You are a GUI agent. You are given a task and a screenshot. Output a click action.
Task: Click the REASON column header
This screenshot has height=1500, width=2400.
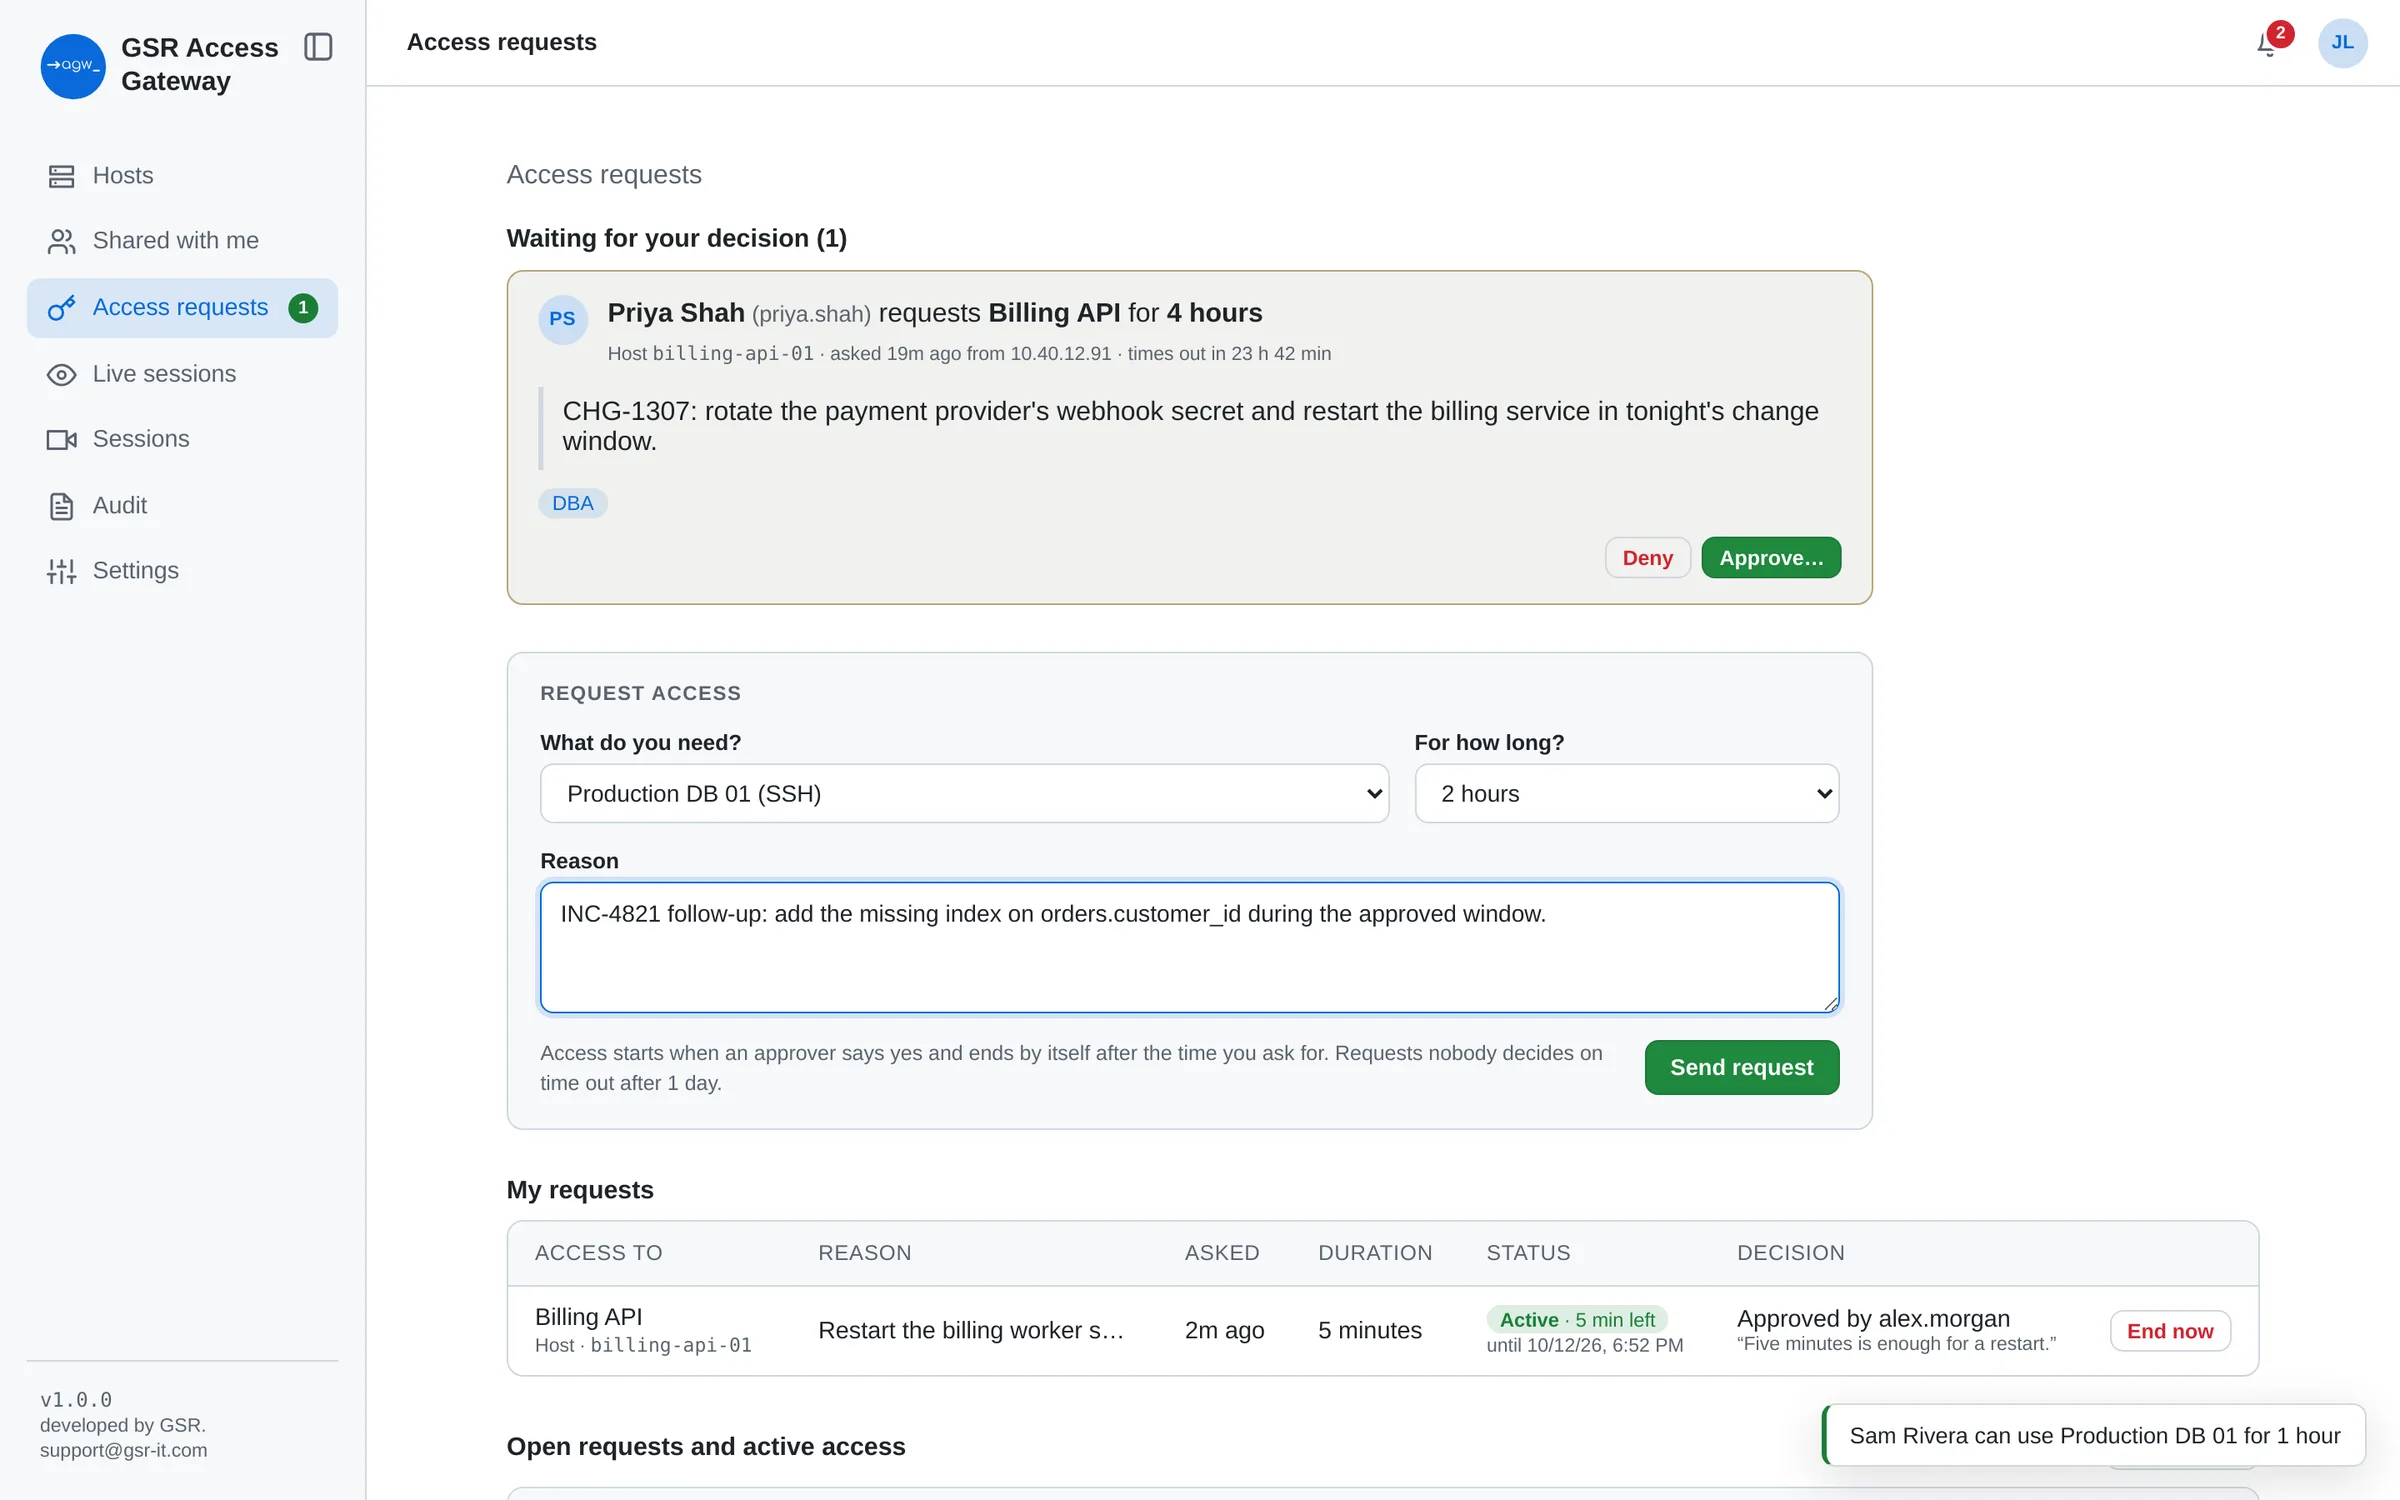[864, 1253]
